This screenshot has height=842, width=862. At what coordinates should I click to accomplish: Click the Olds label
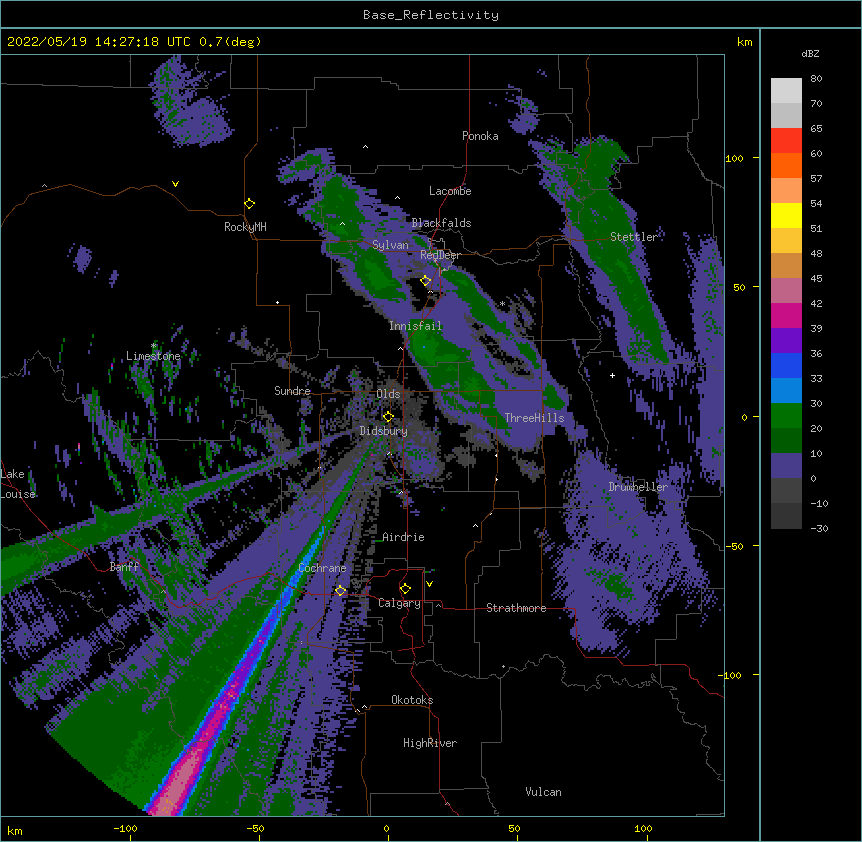388,394
